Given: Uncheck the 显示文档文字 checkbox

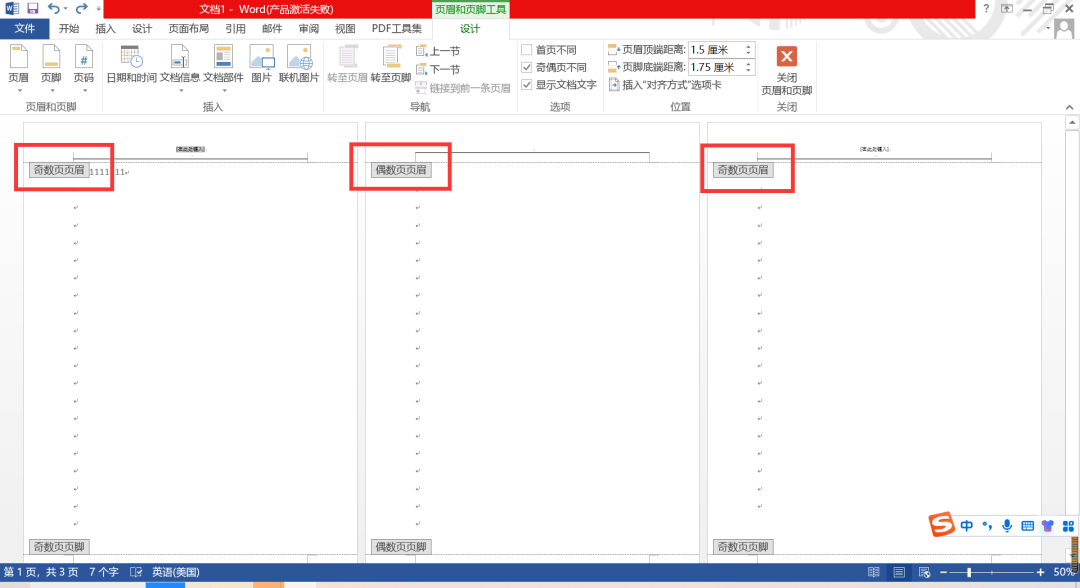Looking at the screenshot, I should pos(527,85).
